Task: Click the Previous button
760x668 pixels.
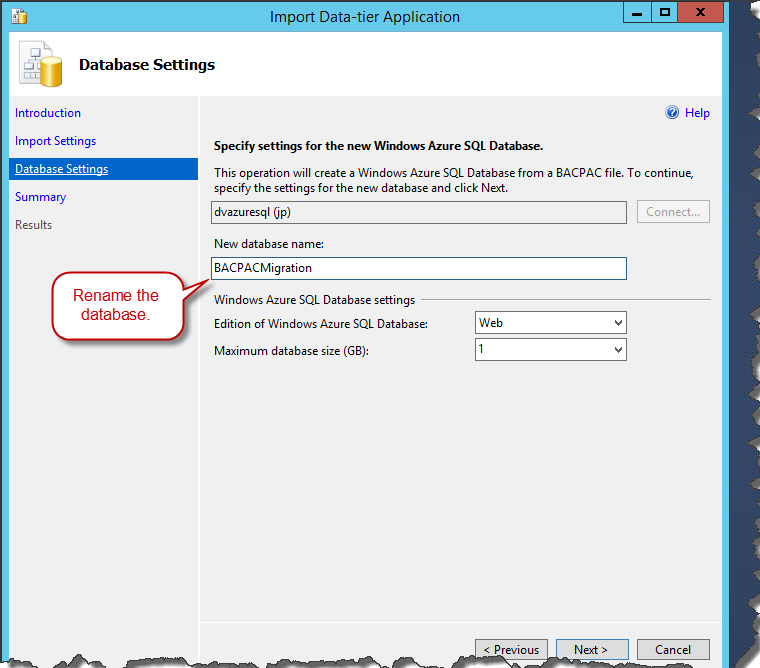Action: click(x=511, y=650)
